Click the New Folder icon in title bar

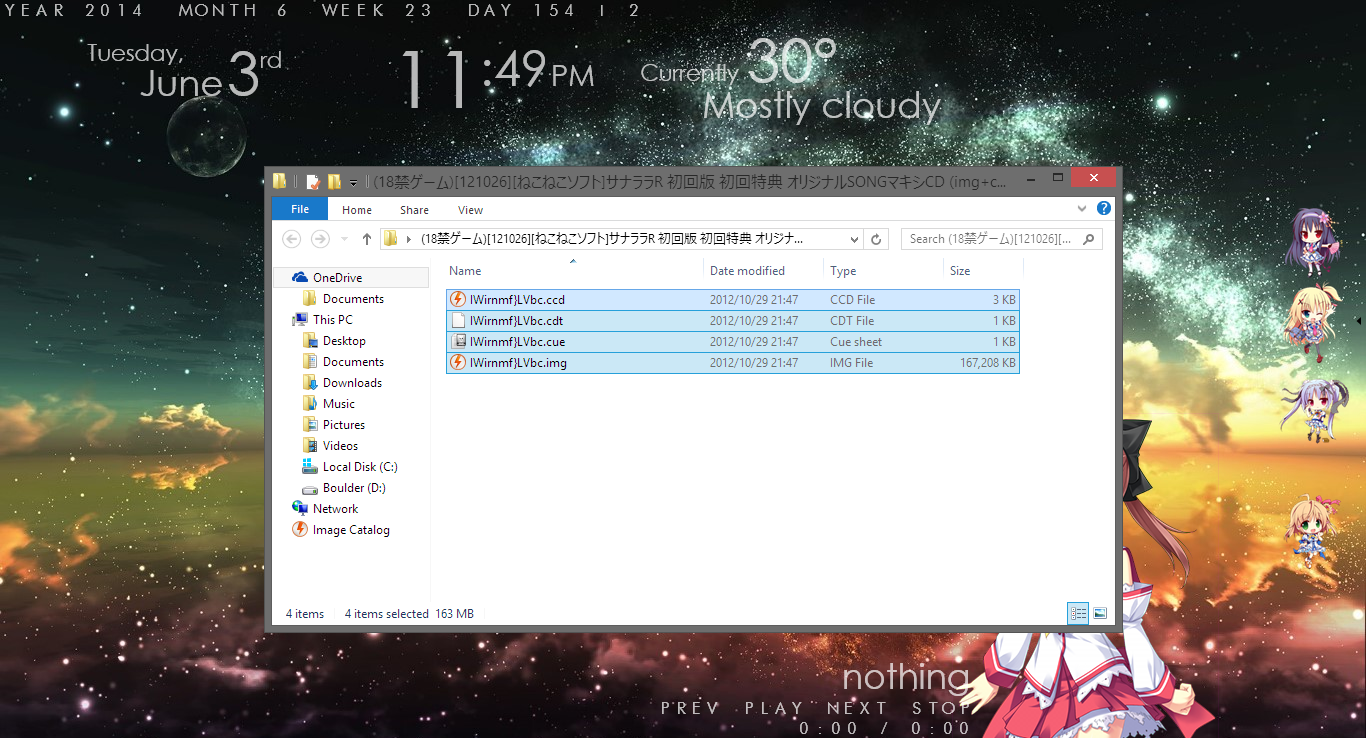(334, 182)
